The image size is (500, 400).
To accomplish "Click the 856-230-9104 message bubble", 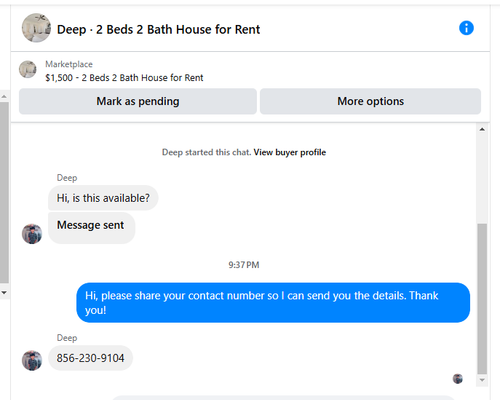I will coord(90,358).
